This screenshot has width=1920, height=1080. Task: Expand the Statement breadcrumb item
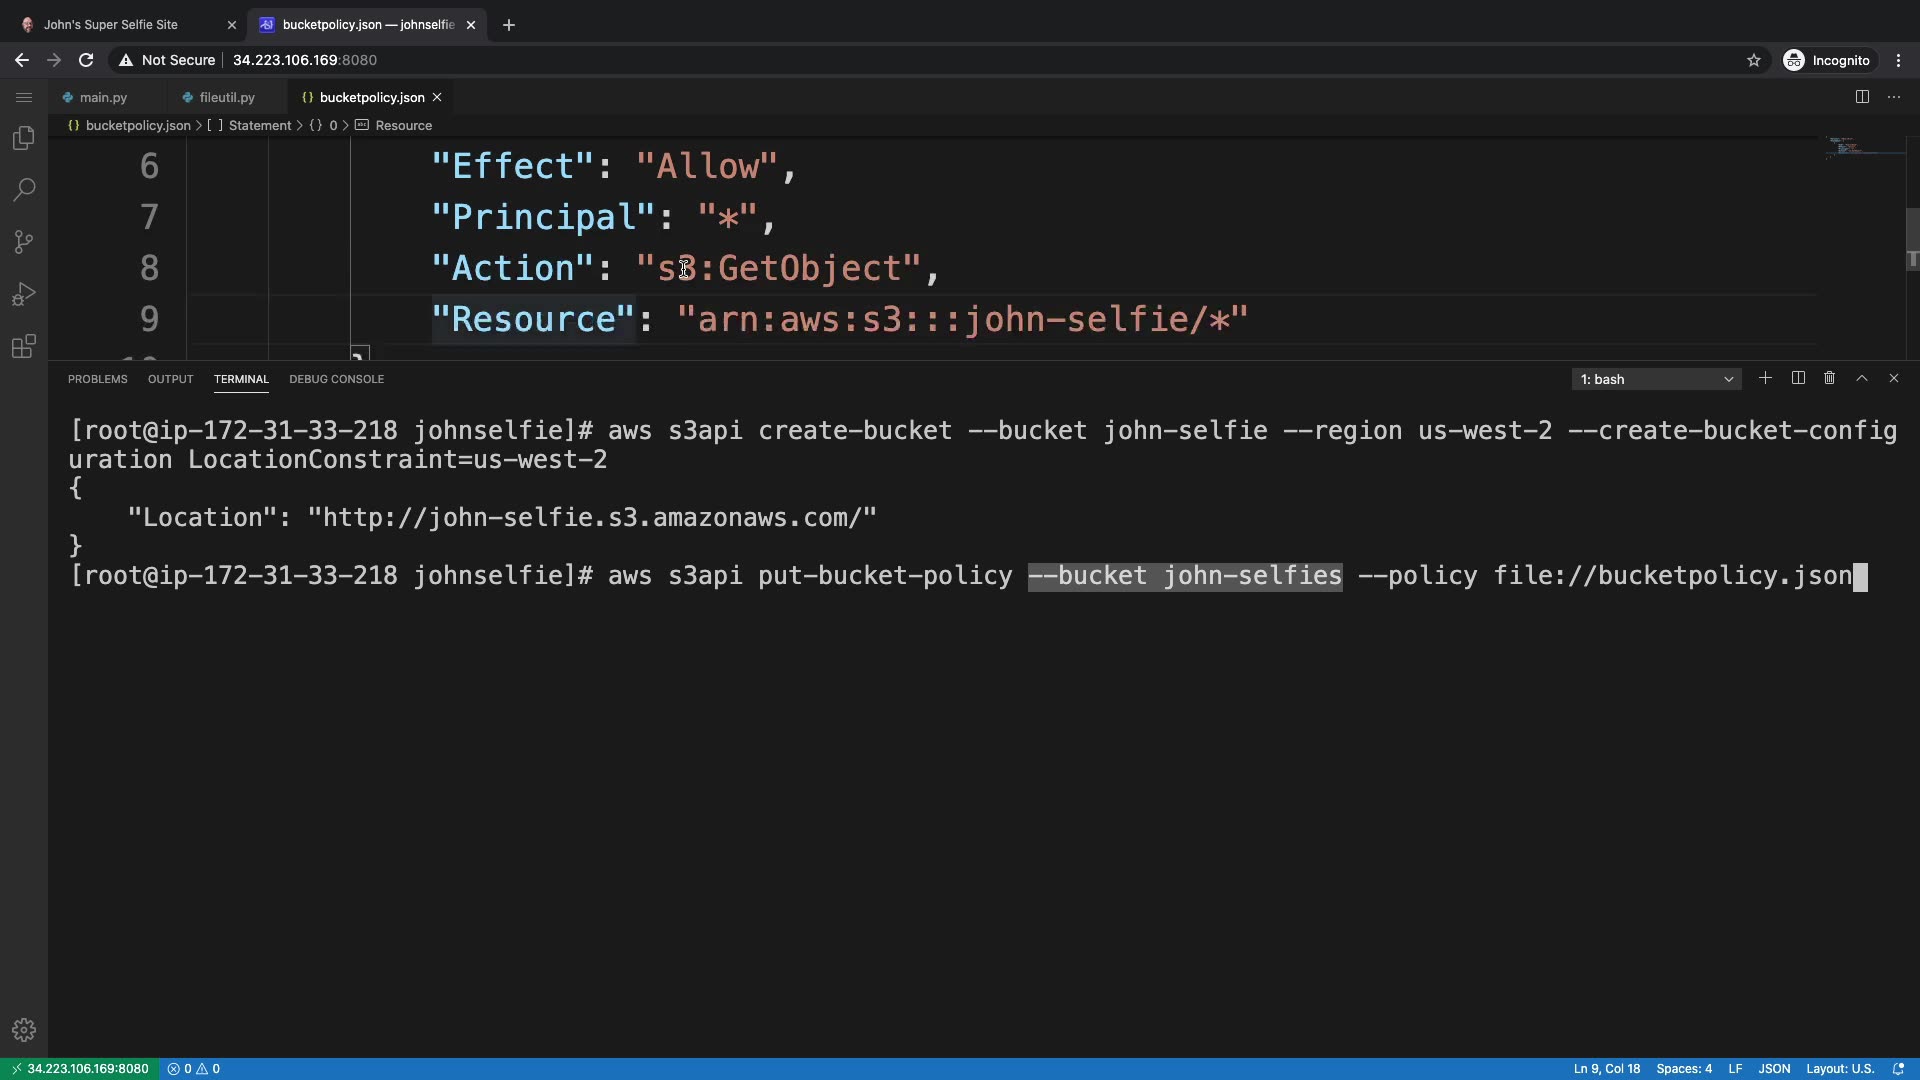[259, 125]
